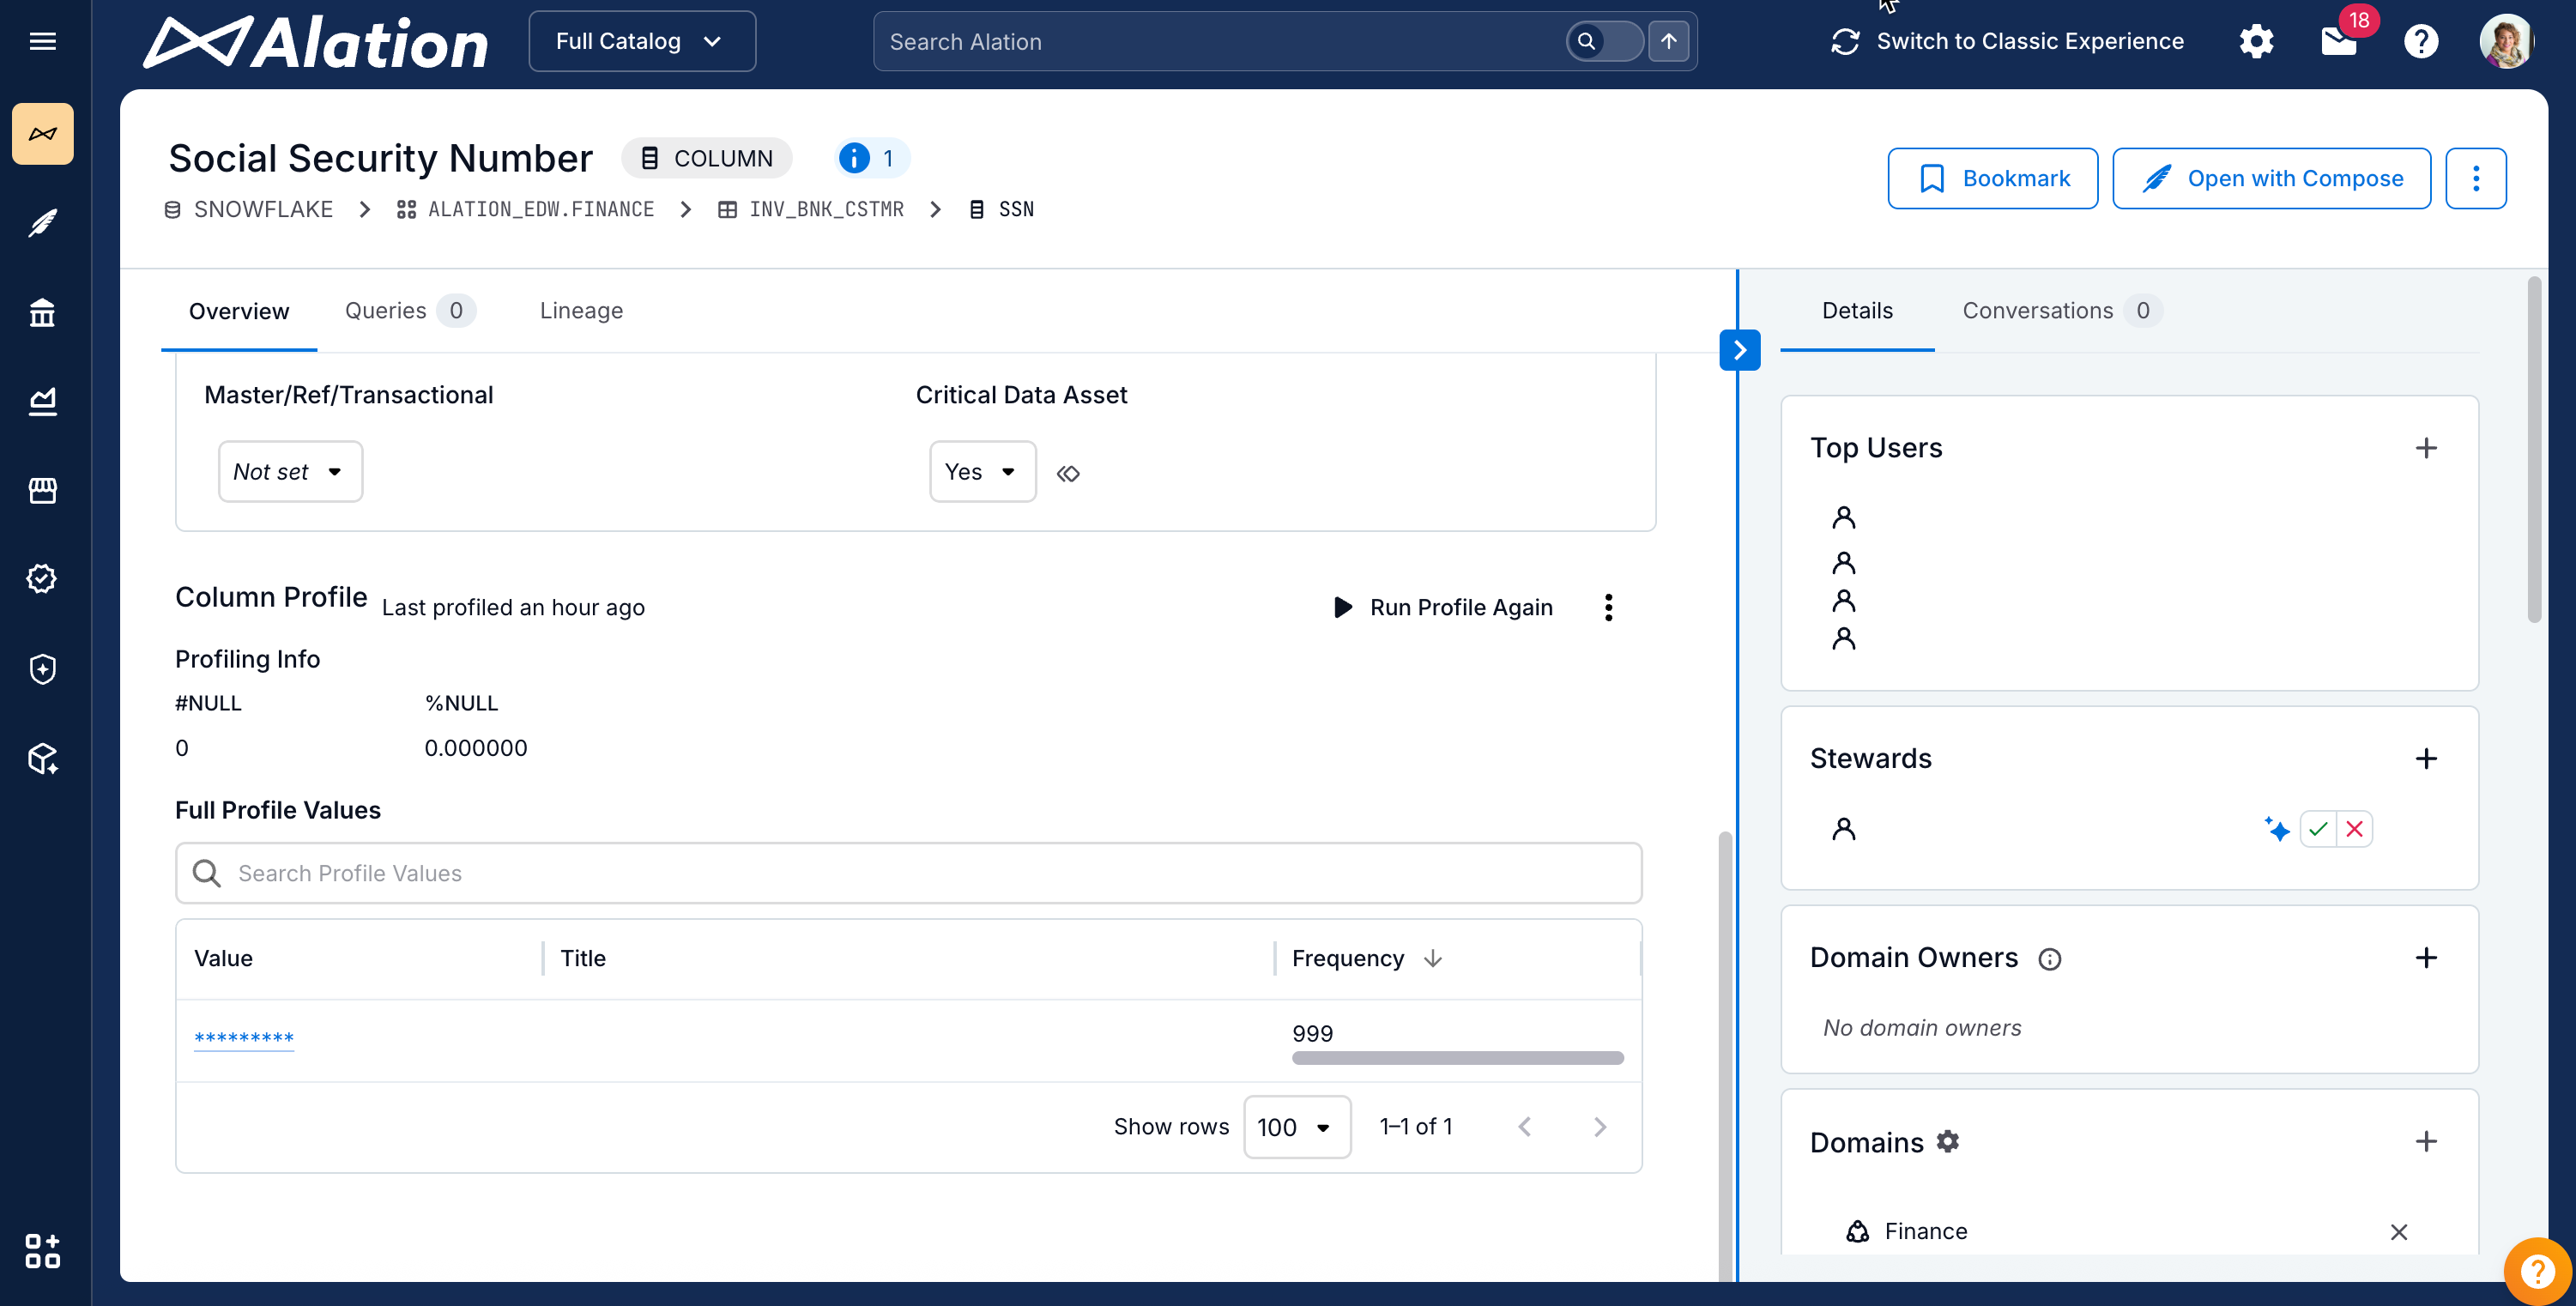Click the Frequency bar for value 999

(x=1457, y=1058)
